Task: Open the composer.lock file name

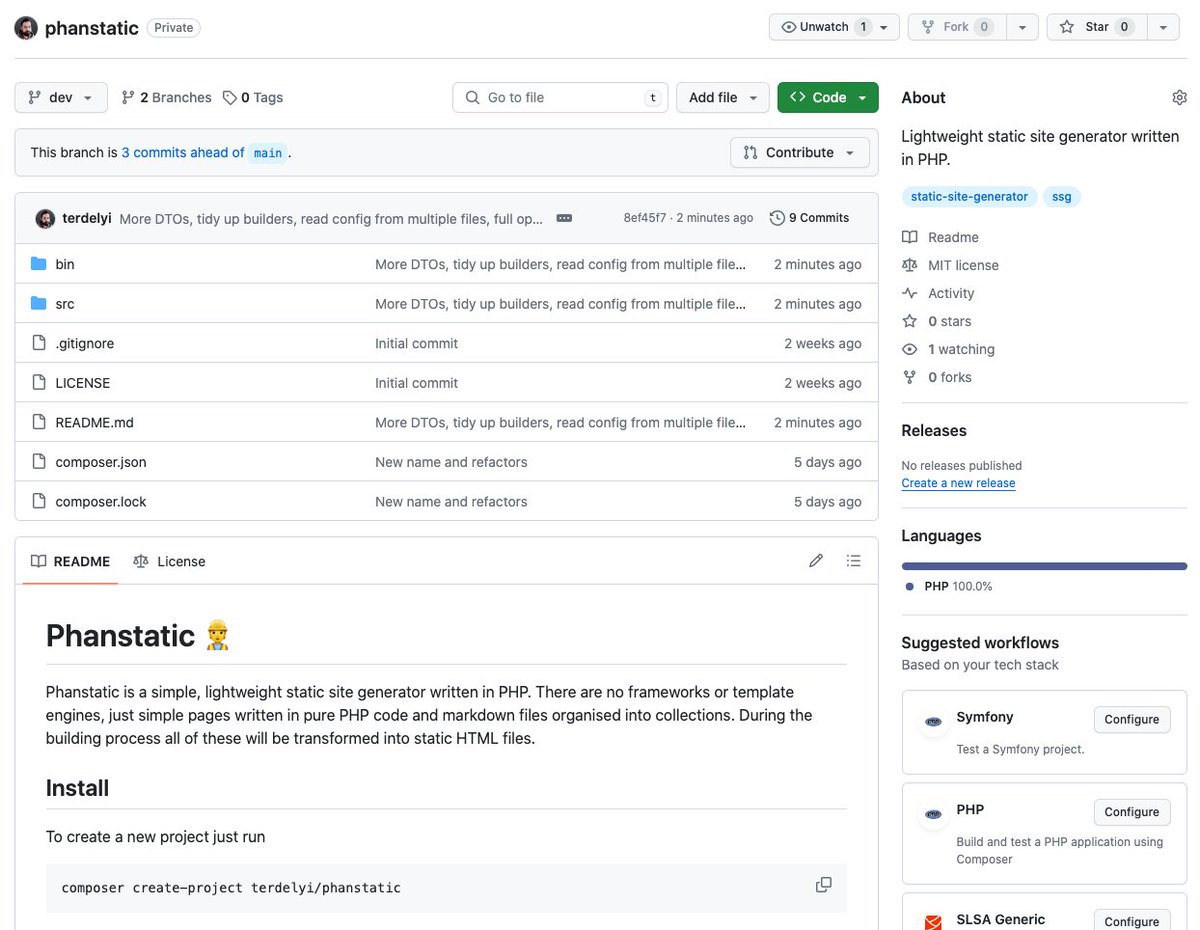Action: [101, 501]
